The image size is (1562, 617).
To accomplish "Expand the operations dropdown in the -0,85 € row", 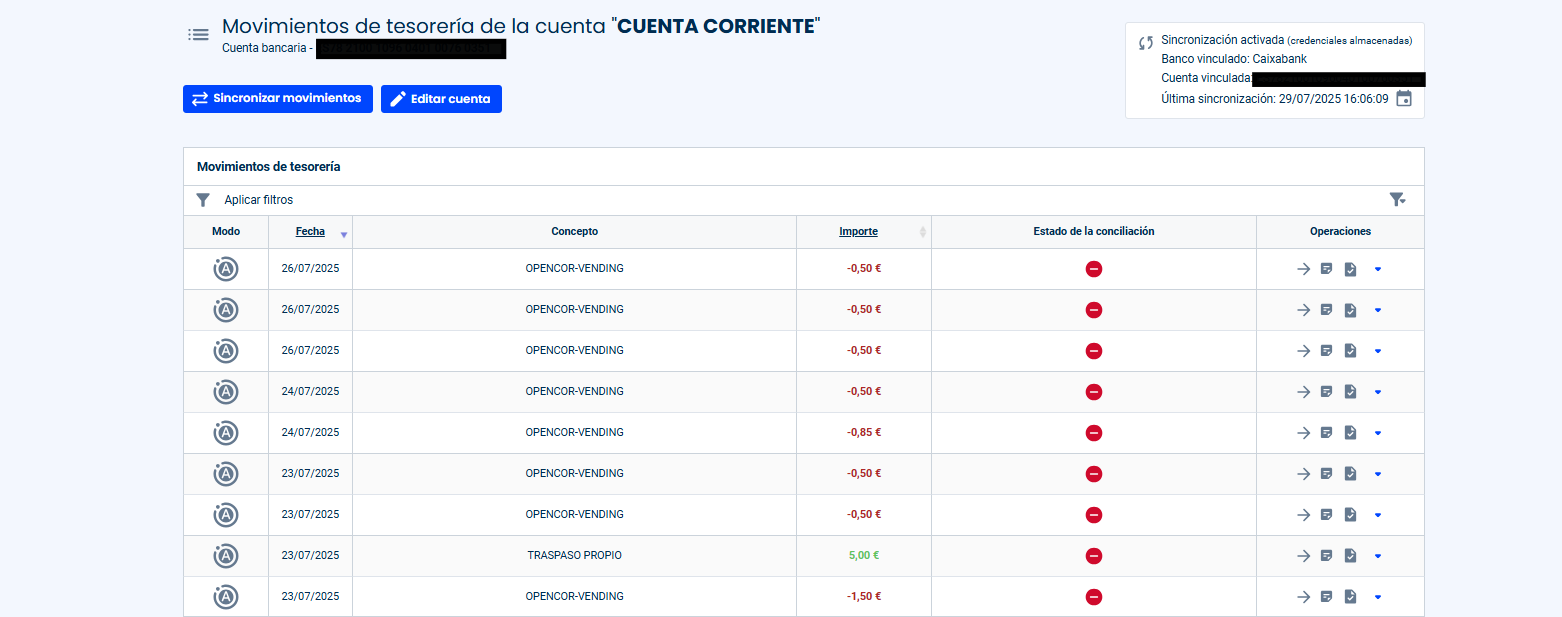I will coord(1378,433).
